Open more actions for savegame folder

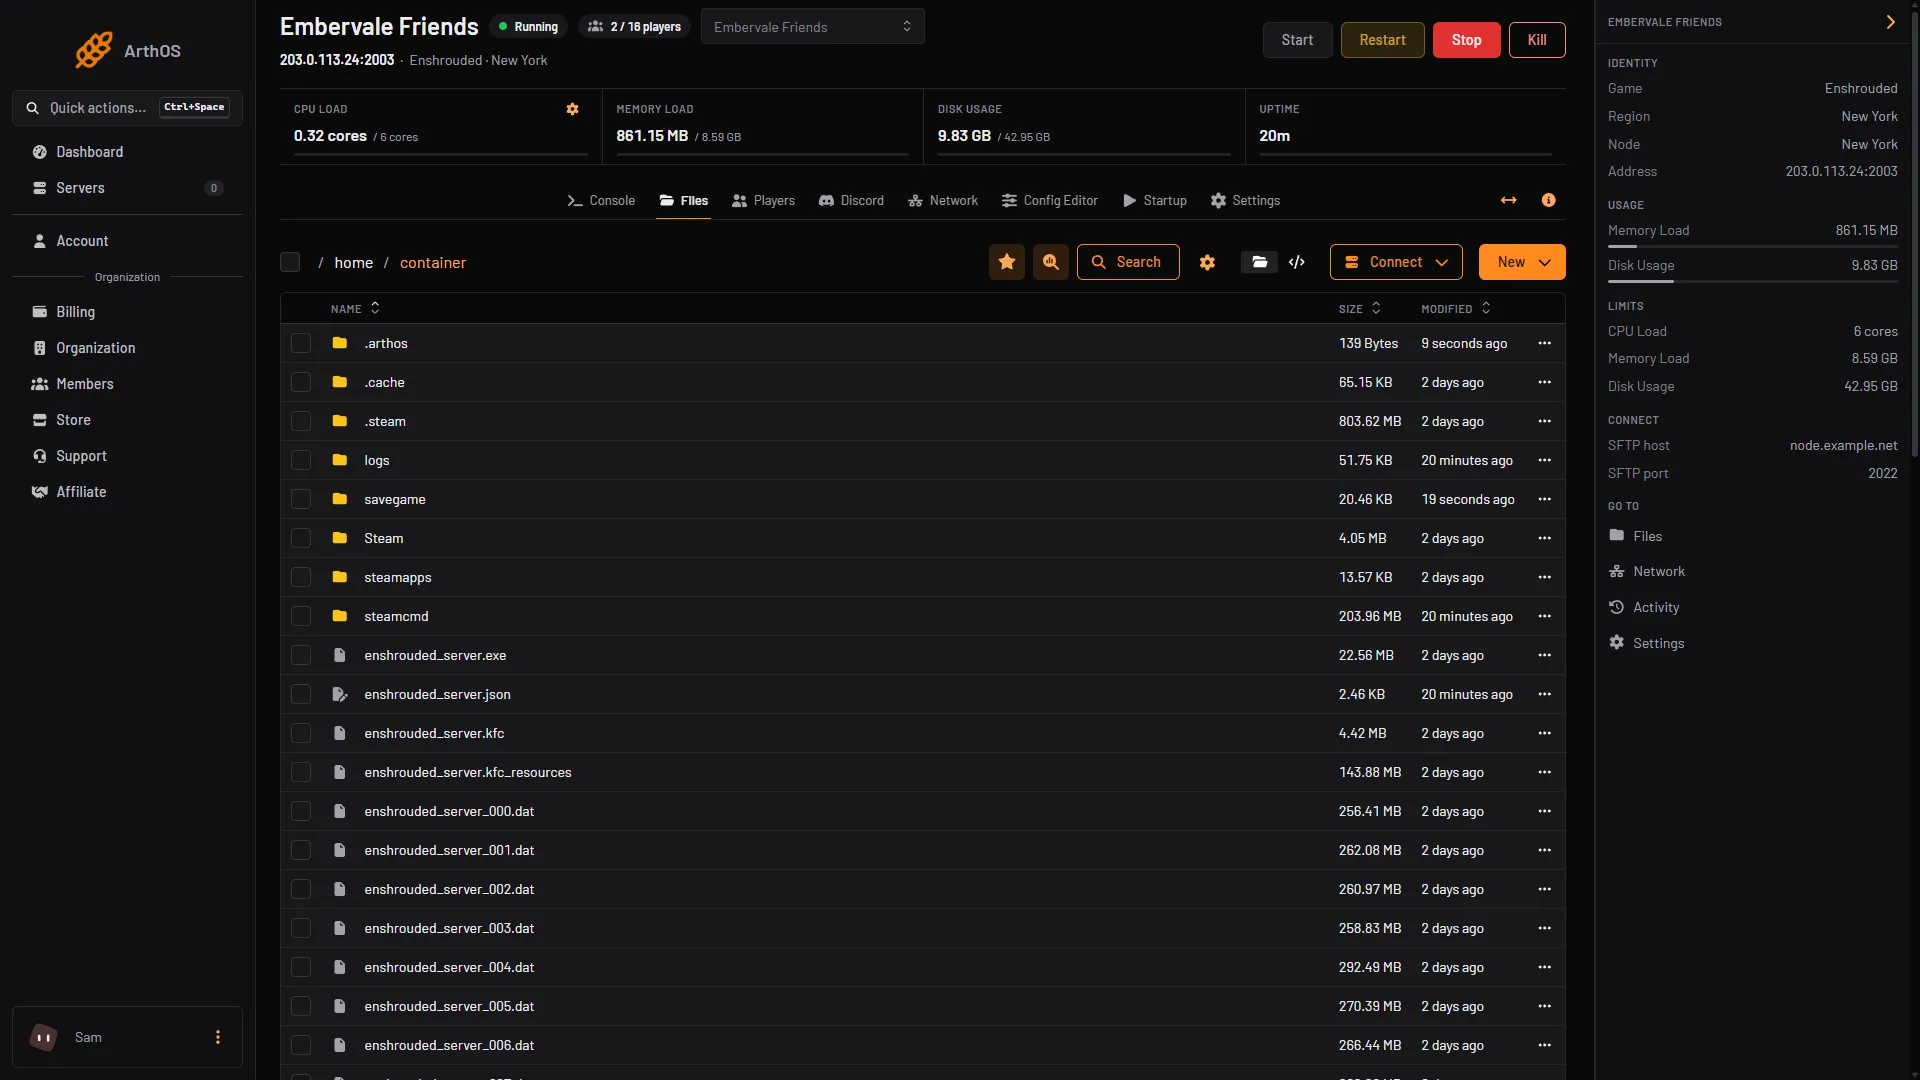[1544, 499]
